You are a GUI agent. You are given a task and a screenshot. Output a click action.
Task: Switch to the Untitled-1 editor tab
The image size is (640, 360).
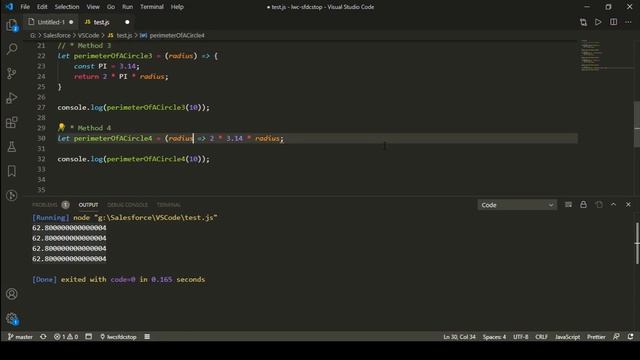click(x=51, y=22)
